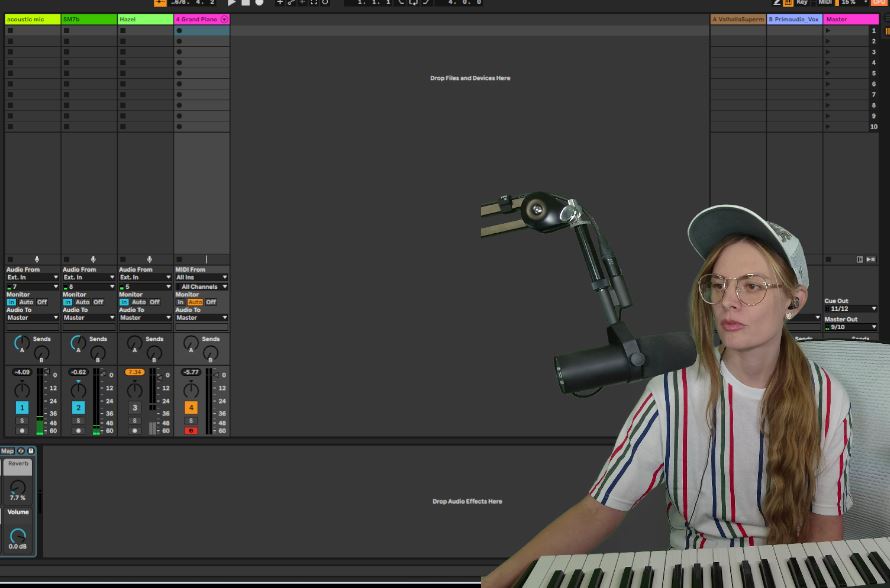Select the SM7b track header
Screen dimensions: 890x588
pos(89,19)
